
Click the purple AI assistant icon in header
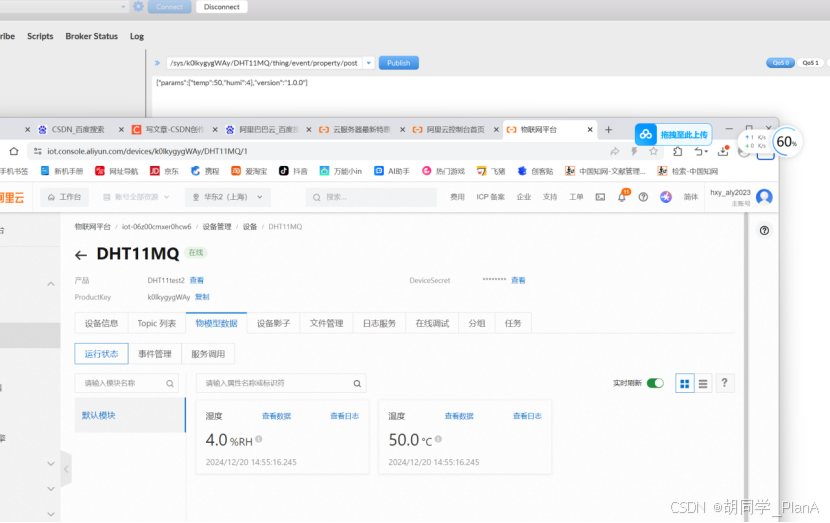(x=666, y=197)
